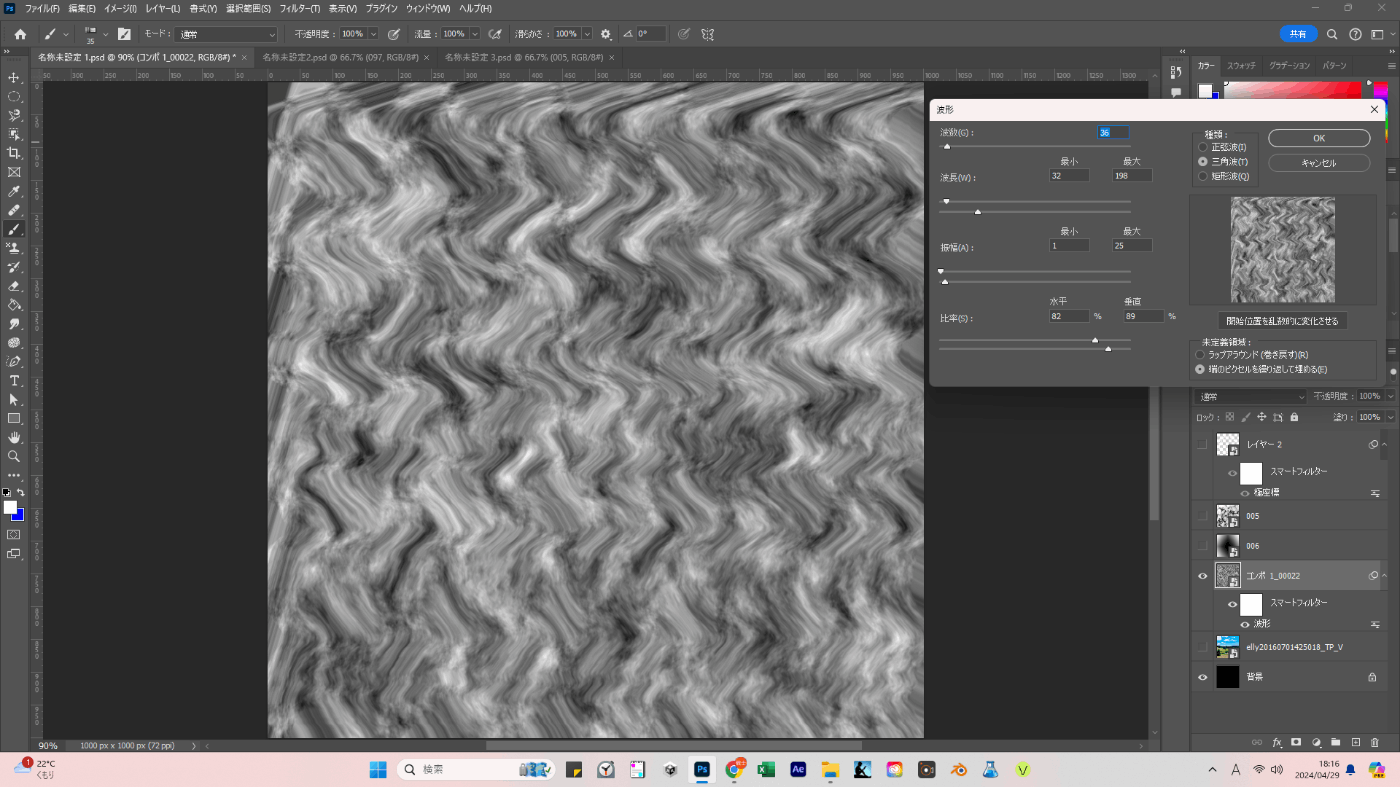Viewport: 1400px width, 787px height.
Task: Open the brush モード dropdown in options bar
Action: (x=227, y=34)
